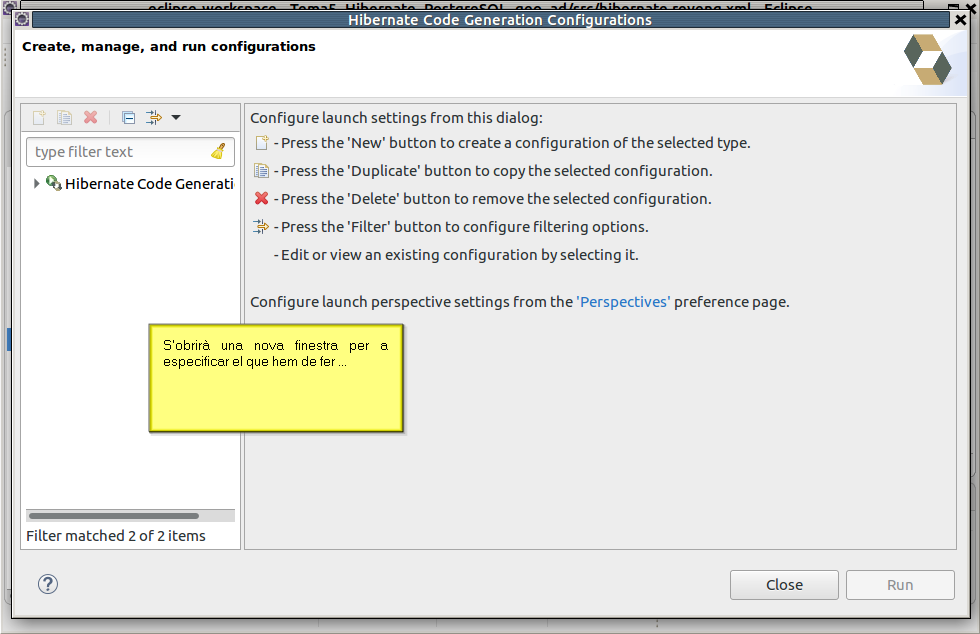Viewport: 980px width, 634px height.
Task: Close the dialog with the title bar X
Action: tap(961, 20)
